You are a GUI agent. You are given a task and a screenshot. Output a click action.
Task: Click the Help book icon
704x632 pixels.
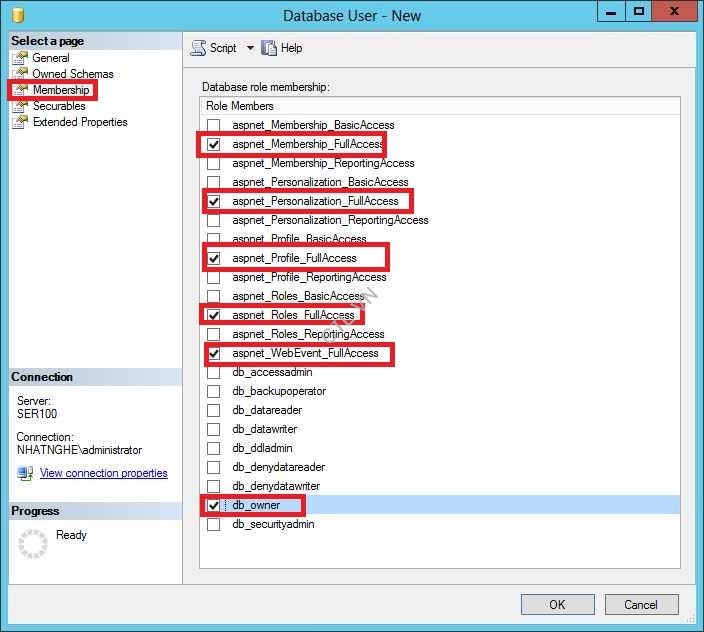(268, 48)
